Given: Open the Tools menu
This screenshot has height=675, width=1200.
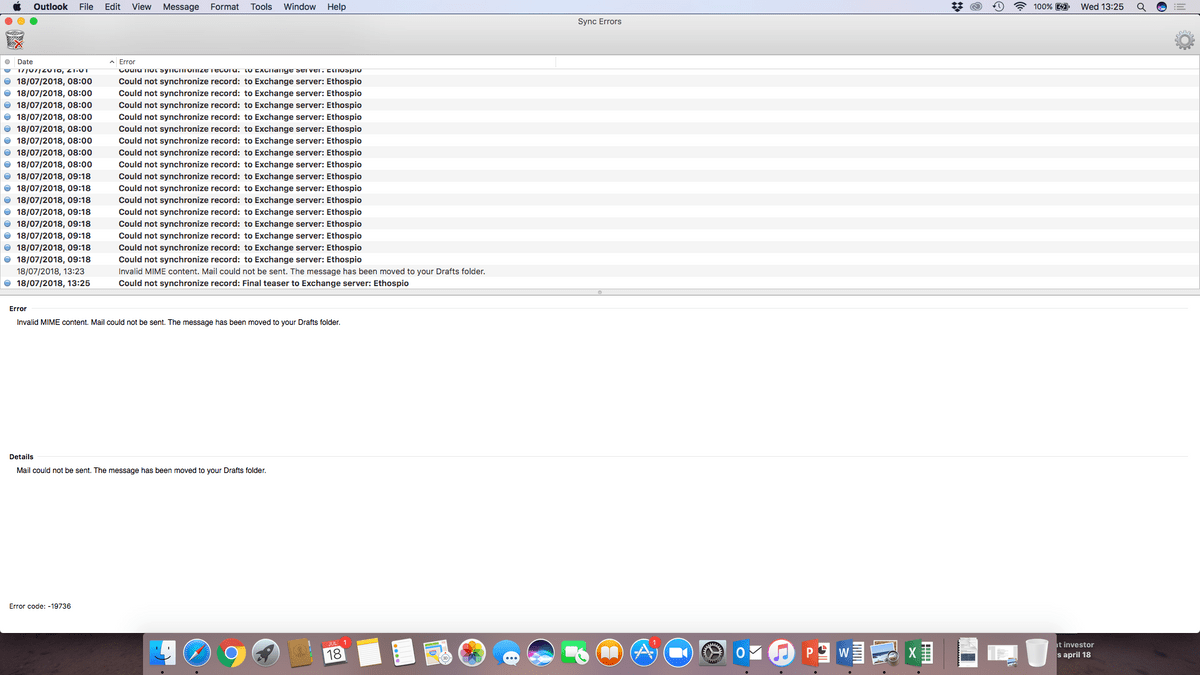Looking at the screenshot, I should click(x=261, y=6).
